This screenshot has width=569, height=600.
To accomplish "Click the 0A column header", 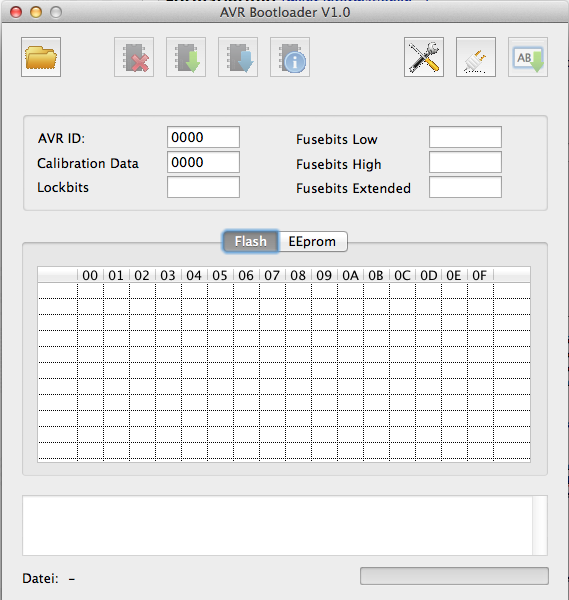I will pos(350,275).
